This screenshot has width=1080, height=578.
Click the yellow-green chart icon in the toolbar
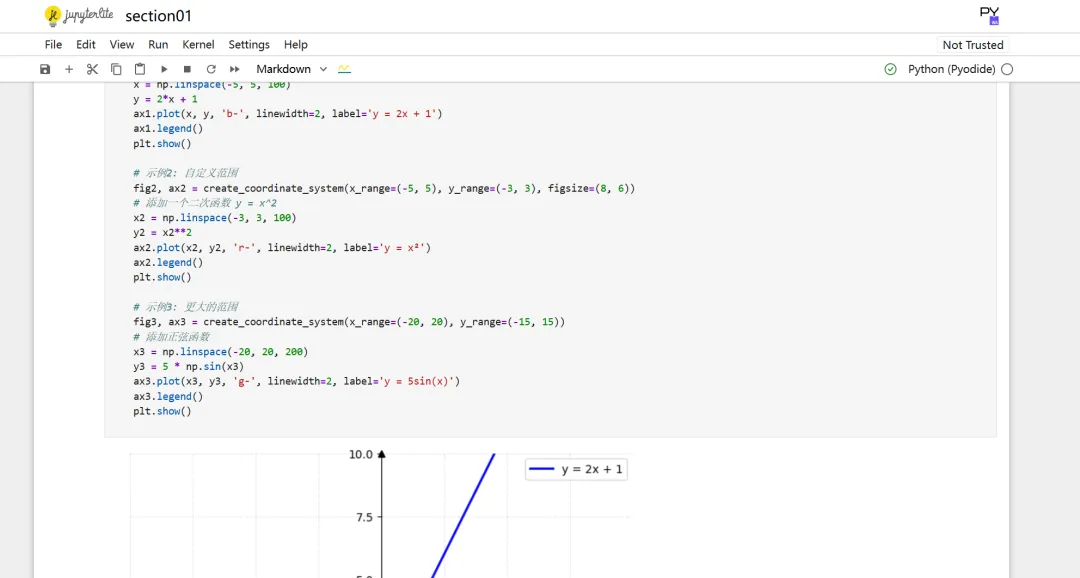[344, 69]
